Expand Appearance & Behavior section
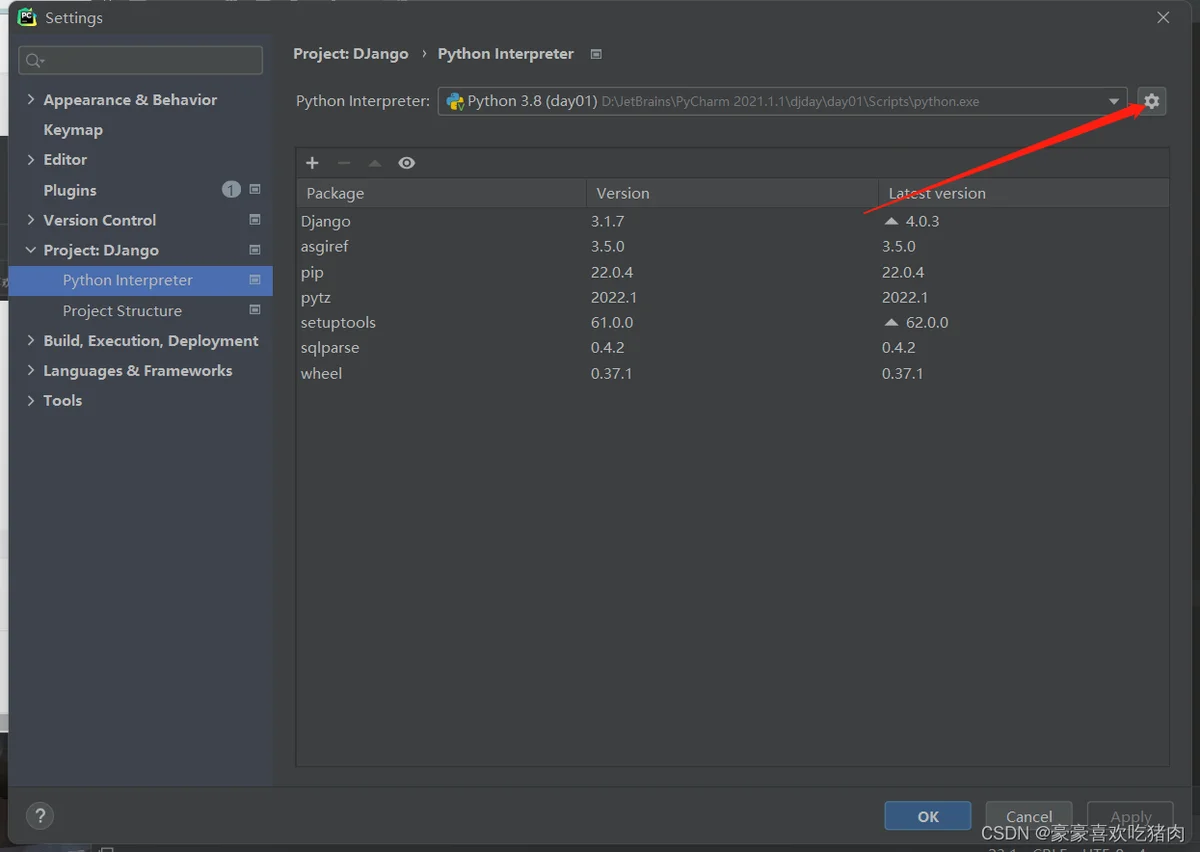 pos(31,99)
